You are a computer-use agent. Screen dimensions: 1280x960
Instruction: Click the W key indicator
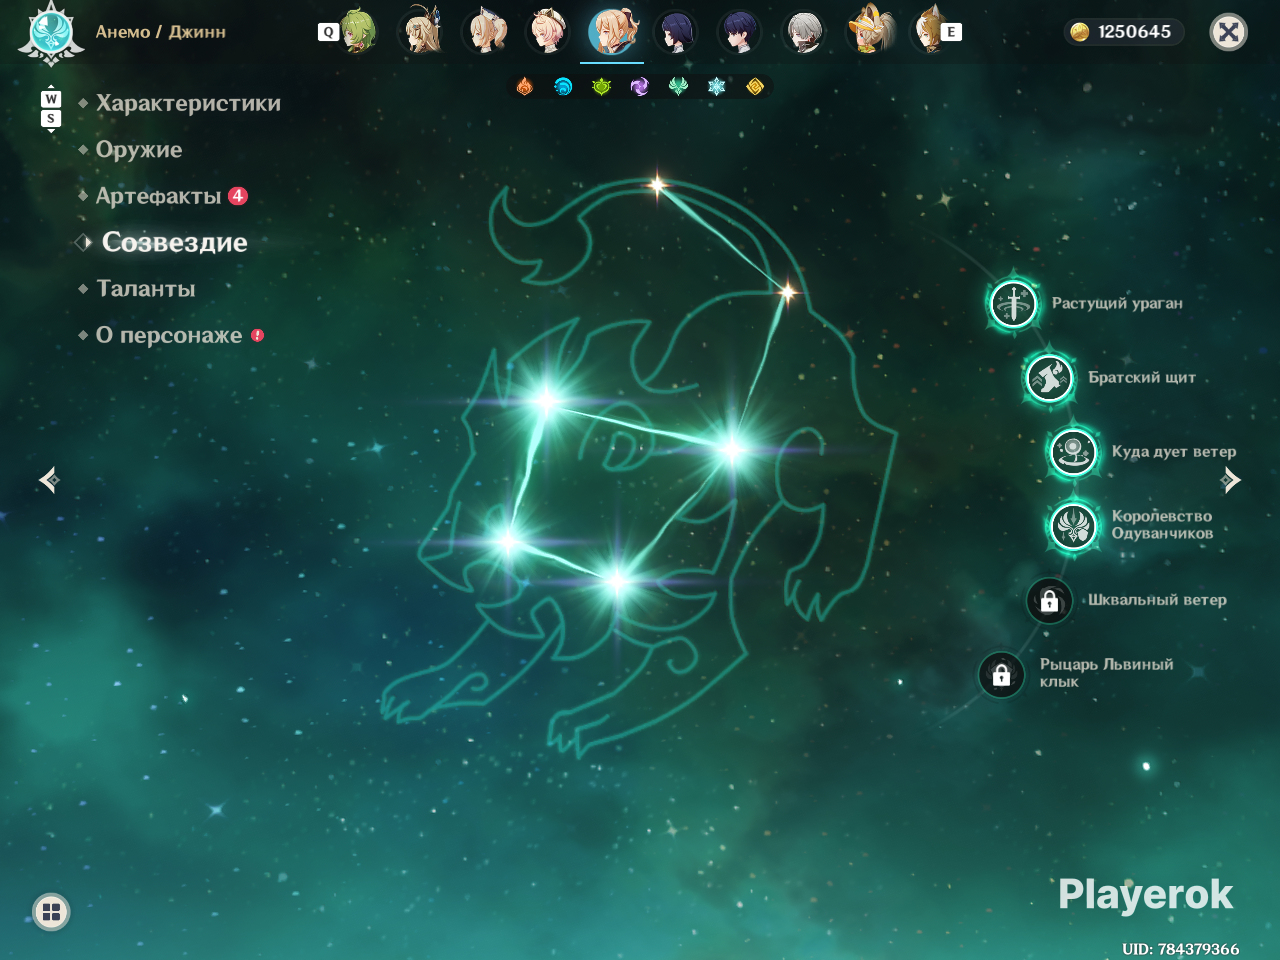click(x=51, y=99)
